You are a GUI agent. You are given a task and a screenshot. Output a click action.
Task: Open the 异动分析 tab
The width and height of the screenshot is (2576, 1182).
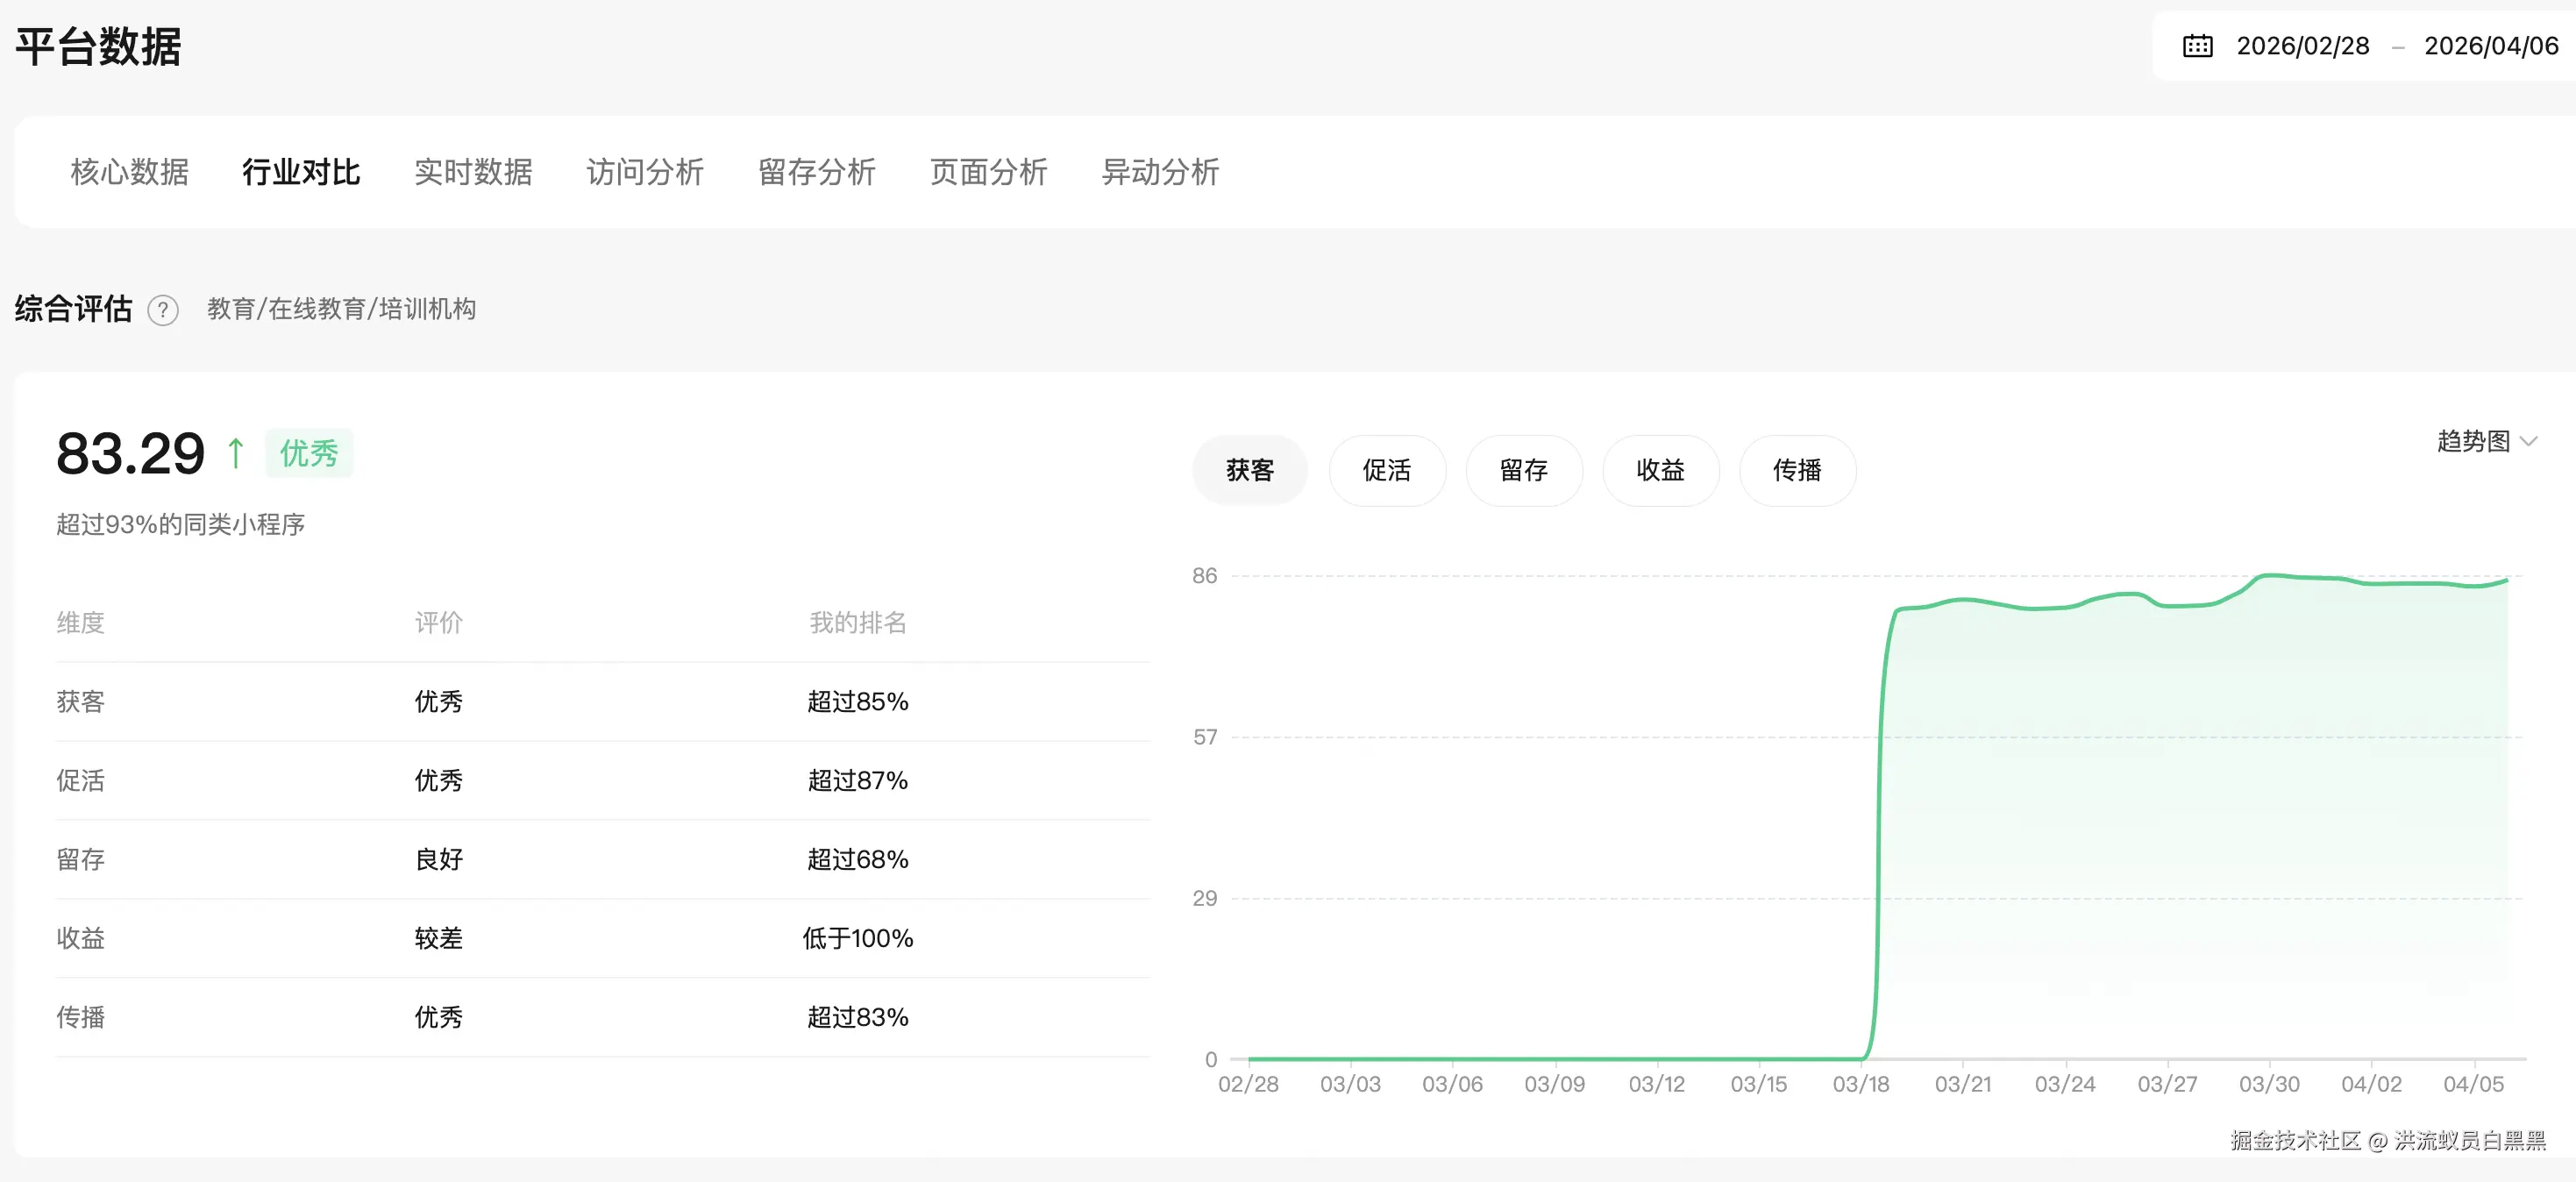(x=1160, y=172)
